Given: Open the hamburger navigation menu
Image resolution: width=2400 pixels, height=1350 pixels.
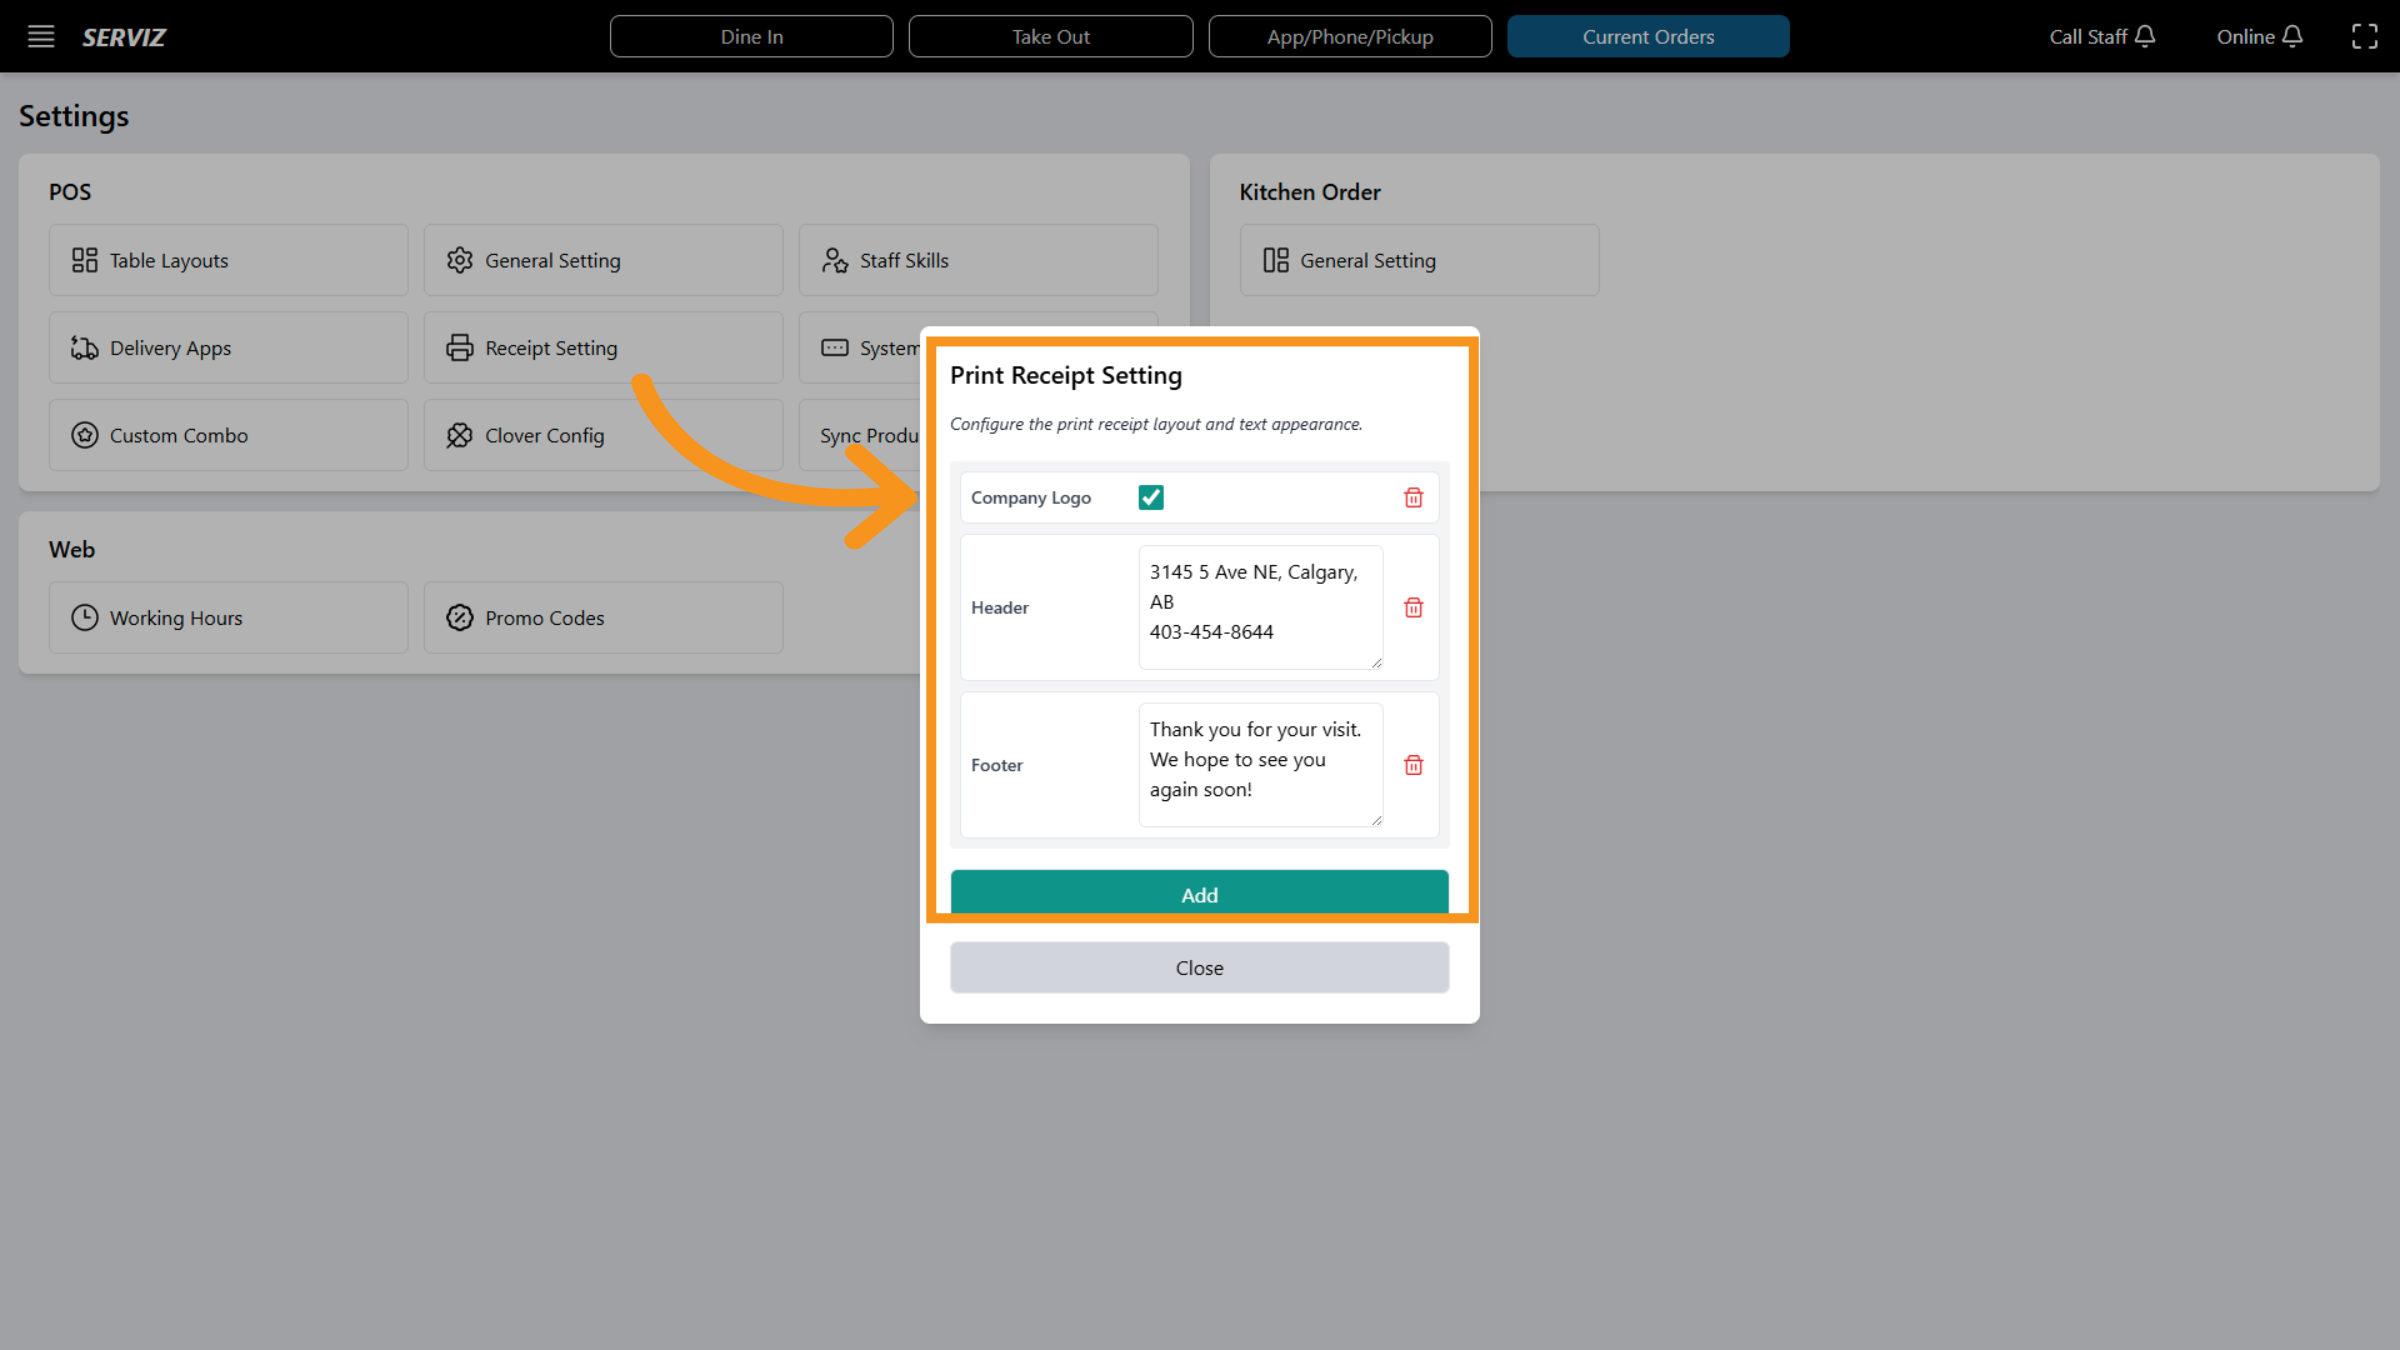Looking at the screenshot, I should [41, 36].
